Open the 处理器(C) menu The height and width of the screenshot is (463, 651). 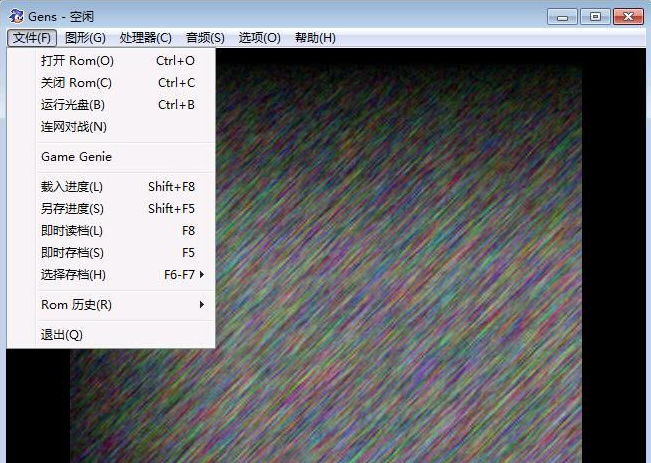(146, 38)
